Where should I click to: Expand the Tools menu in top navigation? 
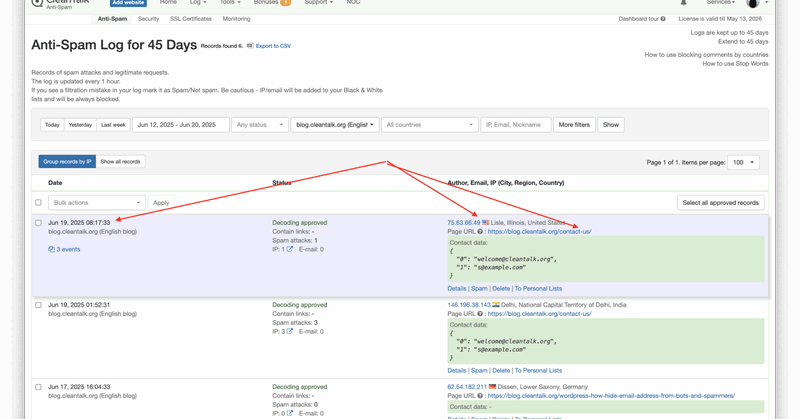[230, 3]
